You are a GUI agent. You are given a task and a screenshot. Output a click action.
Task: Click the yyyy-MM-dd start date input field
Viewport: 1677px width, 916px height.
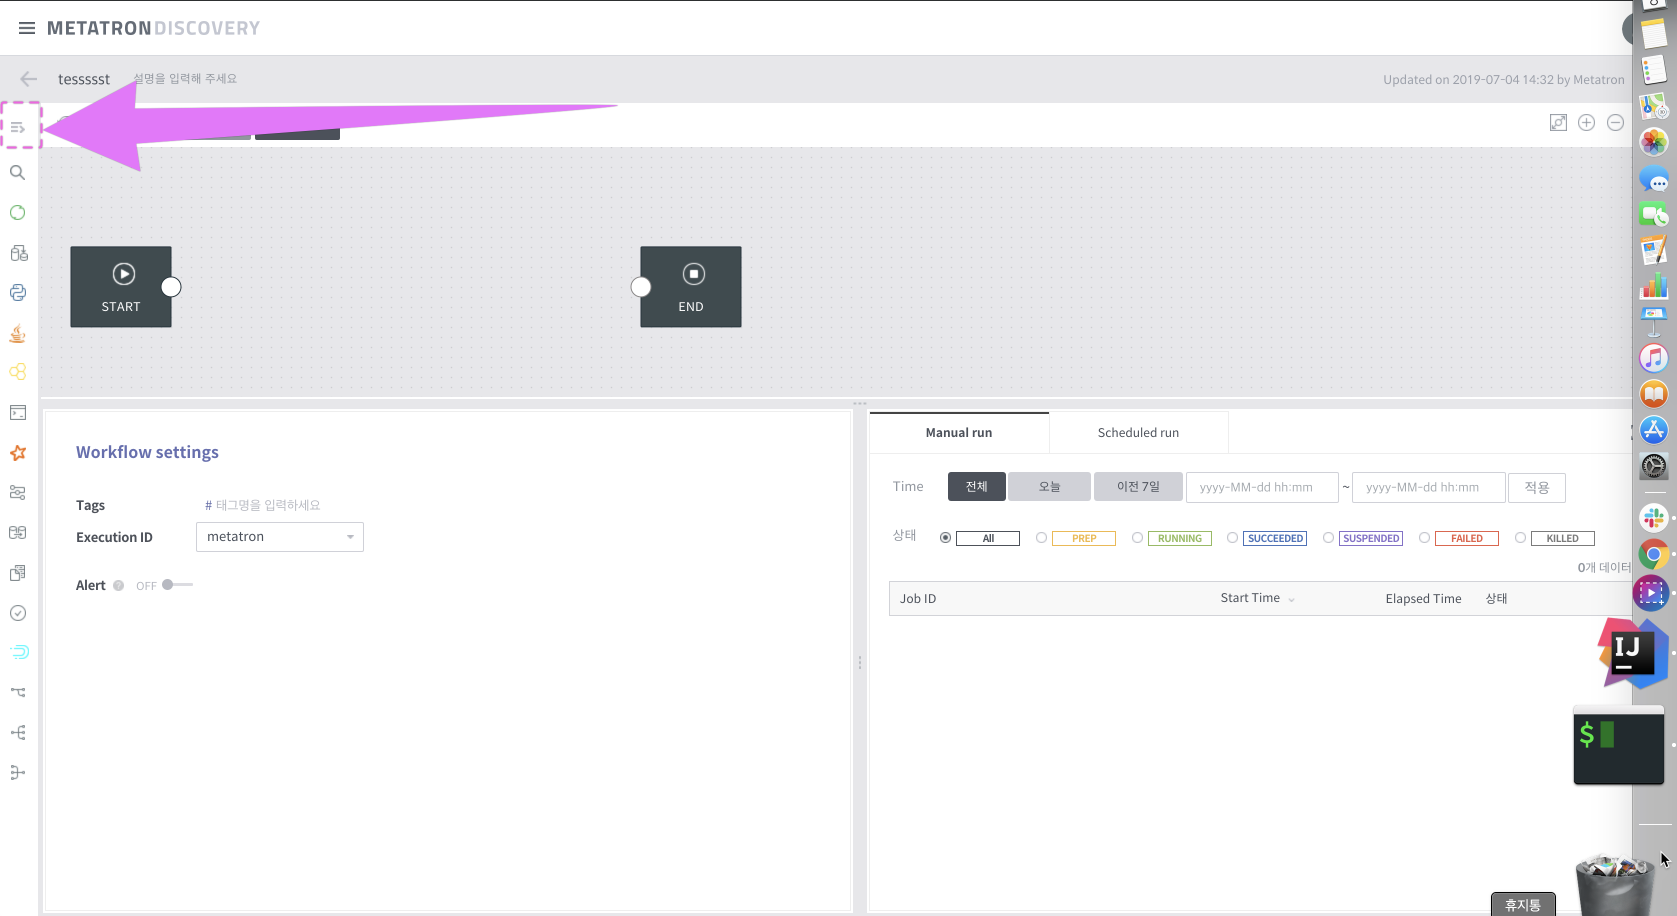(x=1262, y=487)
